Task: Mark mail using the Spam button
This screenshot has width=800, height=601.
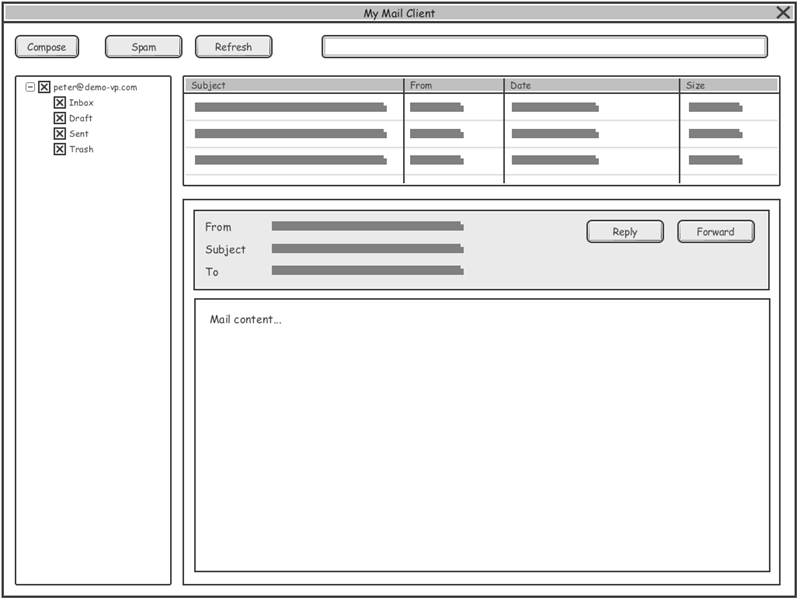Action: coord(143,47)
